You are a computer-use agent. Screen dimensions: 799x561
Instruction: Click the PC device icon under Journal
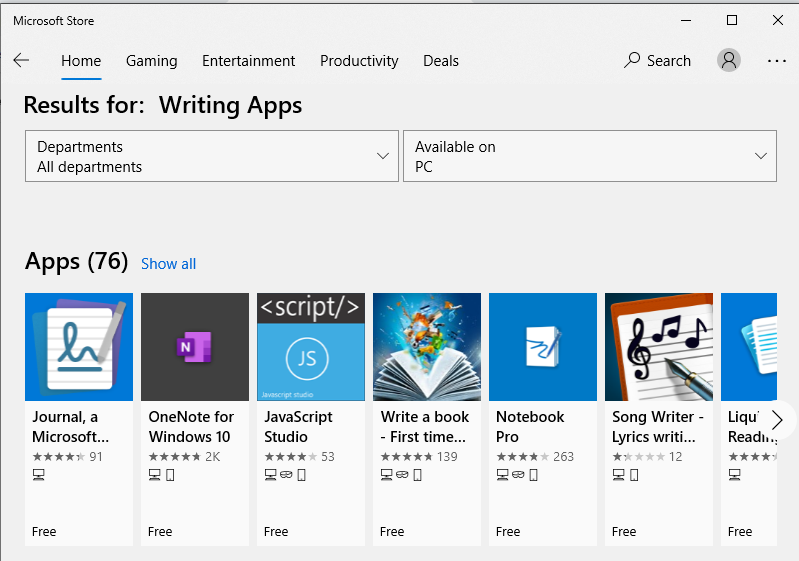point(39,475)
